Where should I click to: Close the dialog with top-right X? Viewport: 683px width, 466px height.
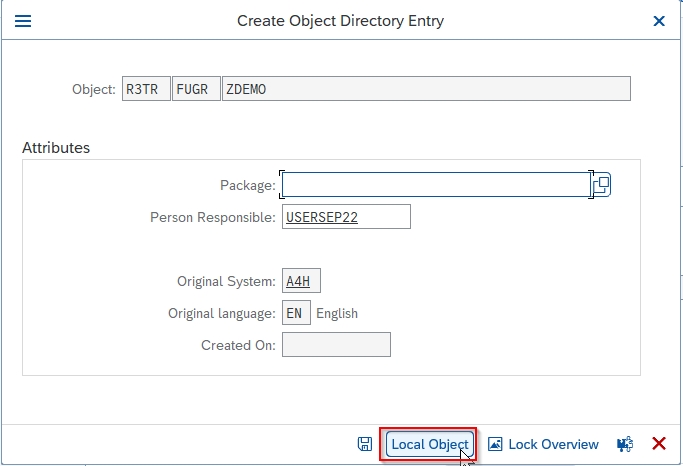pyautogui.click(x=659, y=20)
